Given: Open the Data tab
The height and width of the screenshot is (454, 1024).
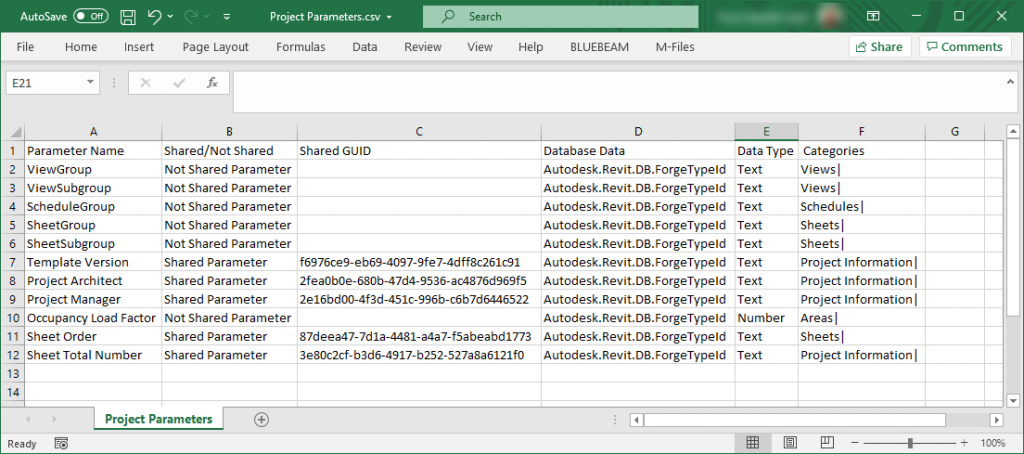Looking at the screenshot, I should click(364, 47).
